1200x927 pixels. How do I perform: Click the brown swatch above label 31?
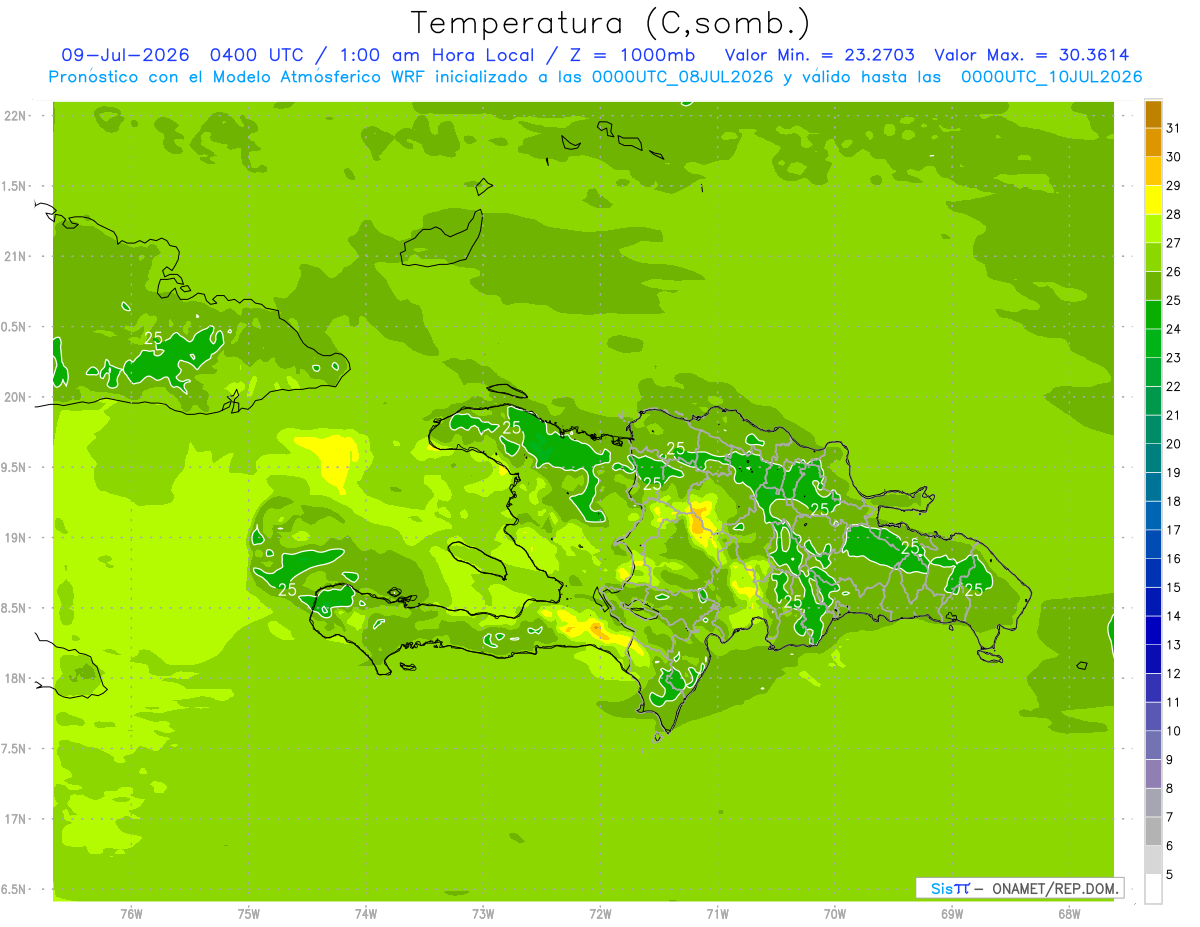coord(1153,114)
